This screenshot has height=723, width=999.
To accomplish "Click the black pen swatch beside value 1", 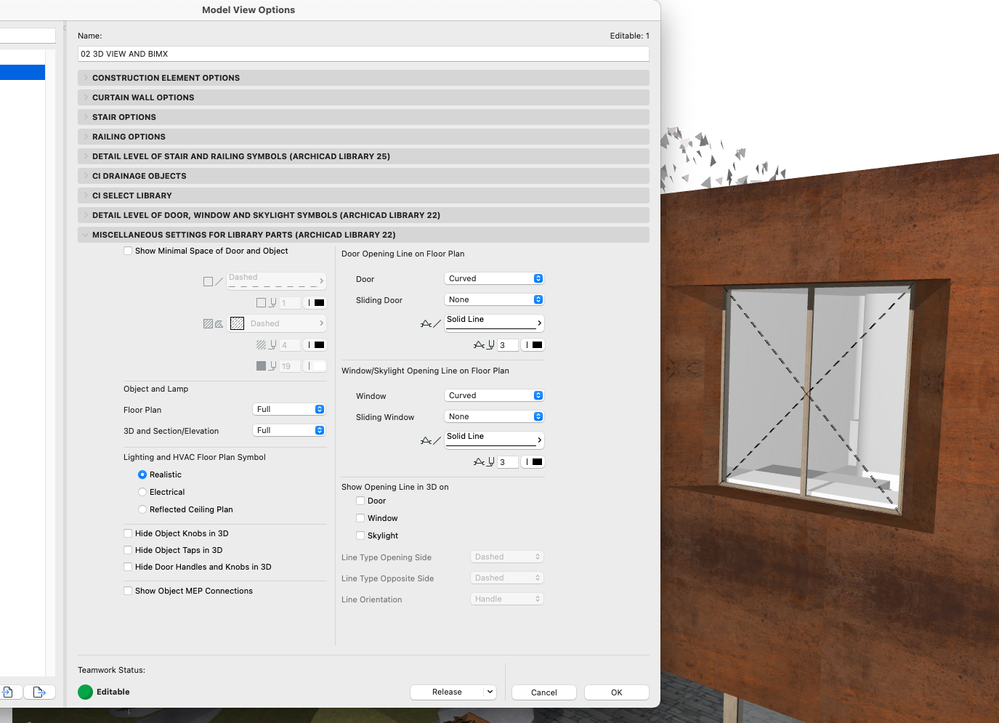I will (x=319, y=303).
